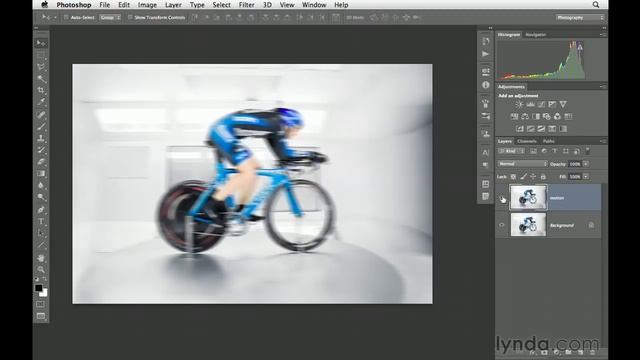Viewport: 640px width, 360px height.
Task: Open the Layer menu
Action: click(x=173, y=5)
